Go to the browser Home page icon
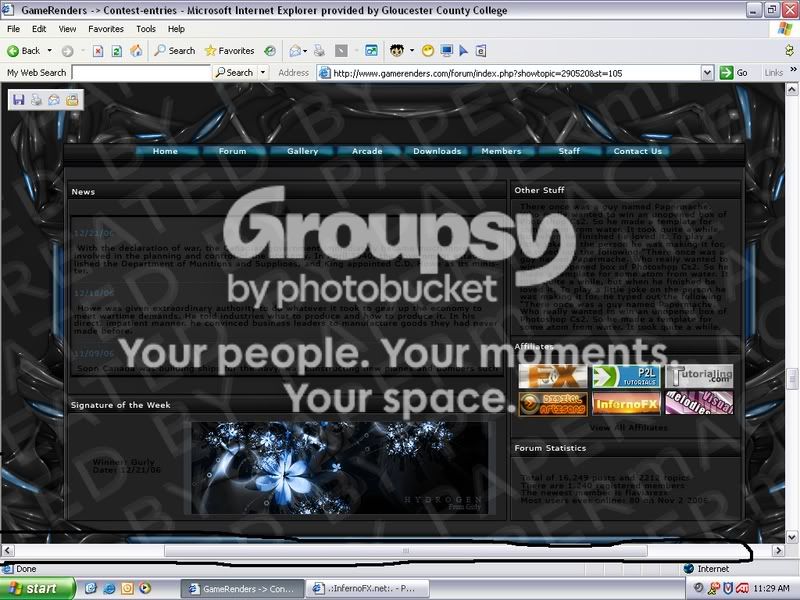The height and width of the screenshot is (600, 800). click(x=136, y=51)
